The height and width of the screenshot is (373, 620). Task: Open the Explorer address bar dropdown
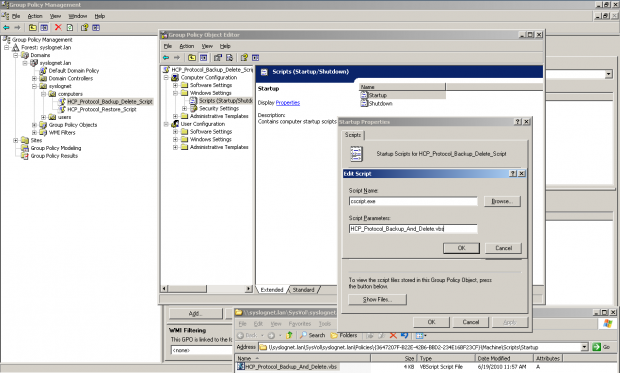(x=585, y=347)
